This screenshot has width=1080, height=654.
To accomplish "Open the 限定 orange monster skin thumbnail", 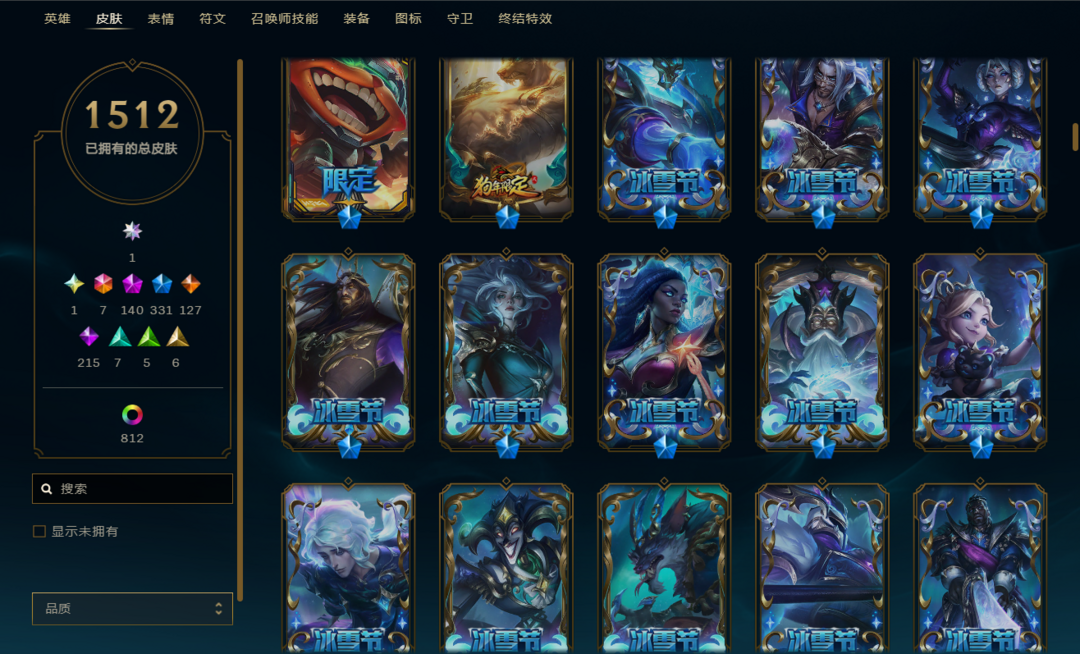I will pos(349,140).
